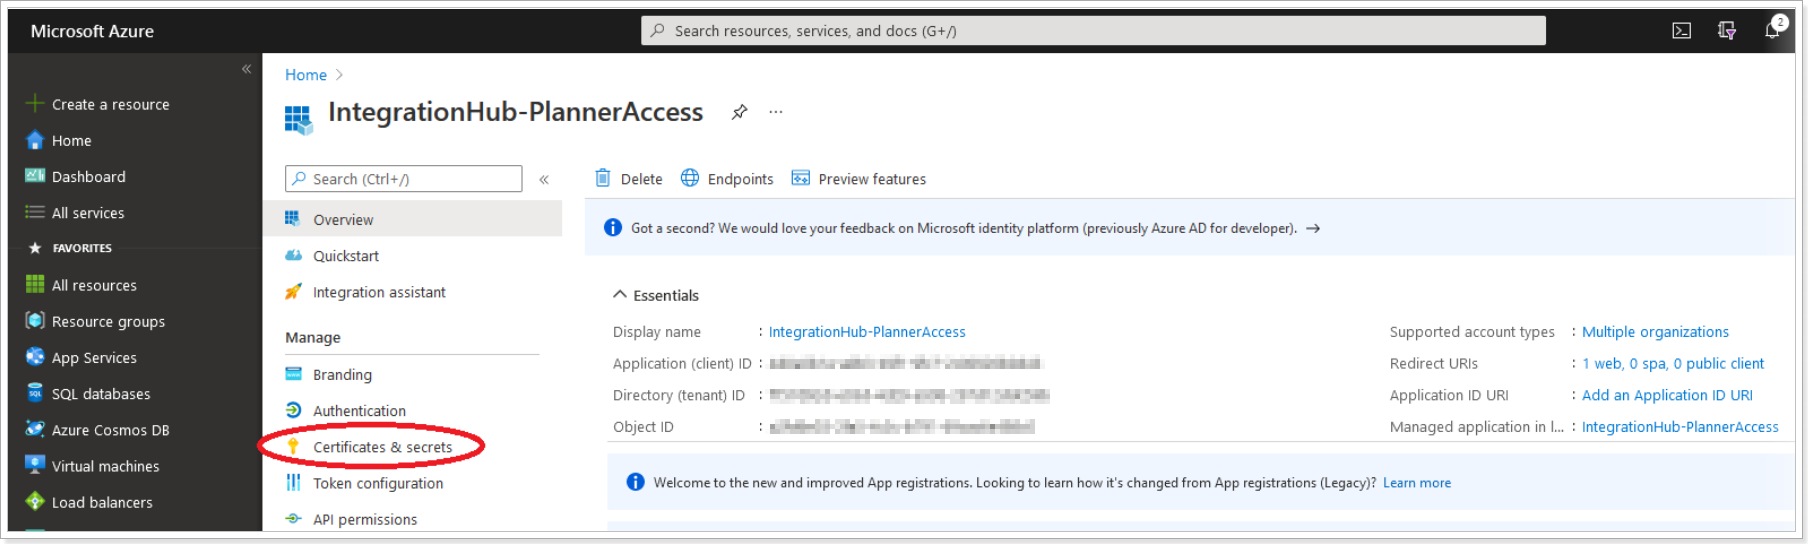Click Token configuration bars icon

point(293,482)
